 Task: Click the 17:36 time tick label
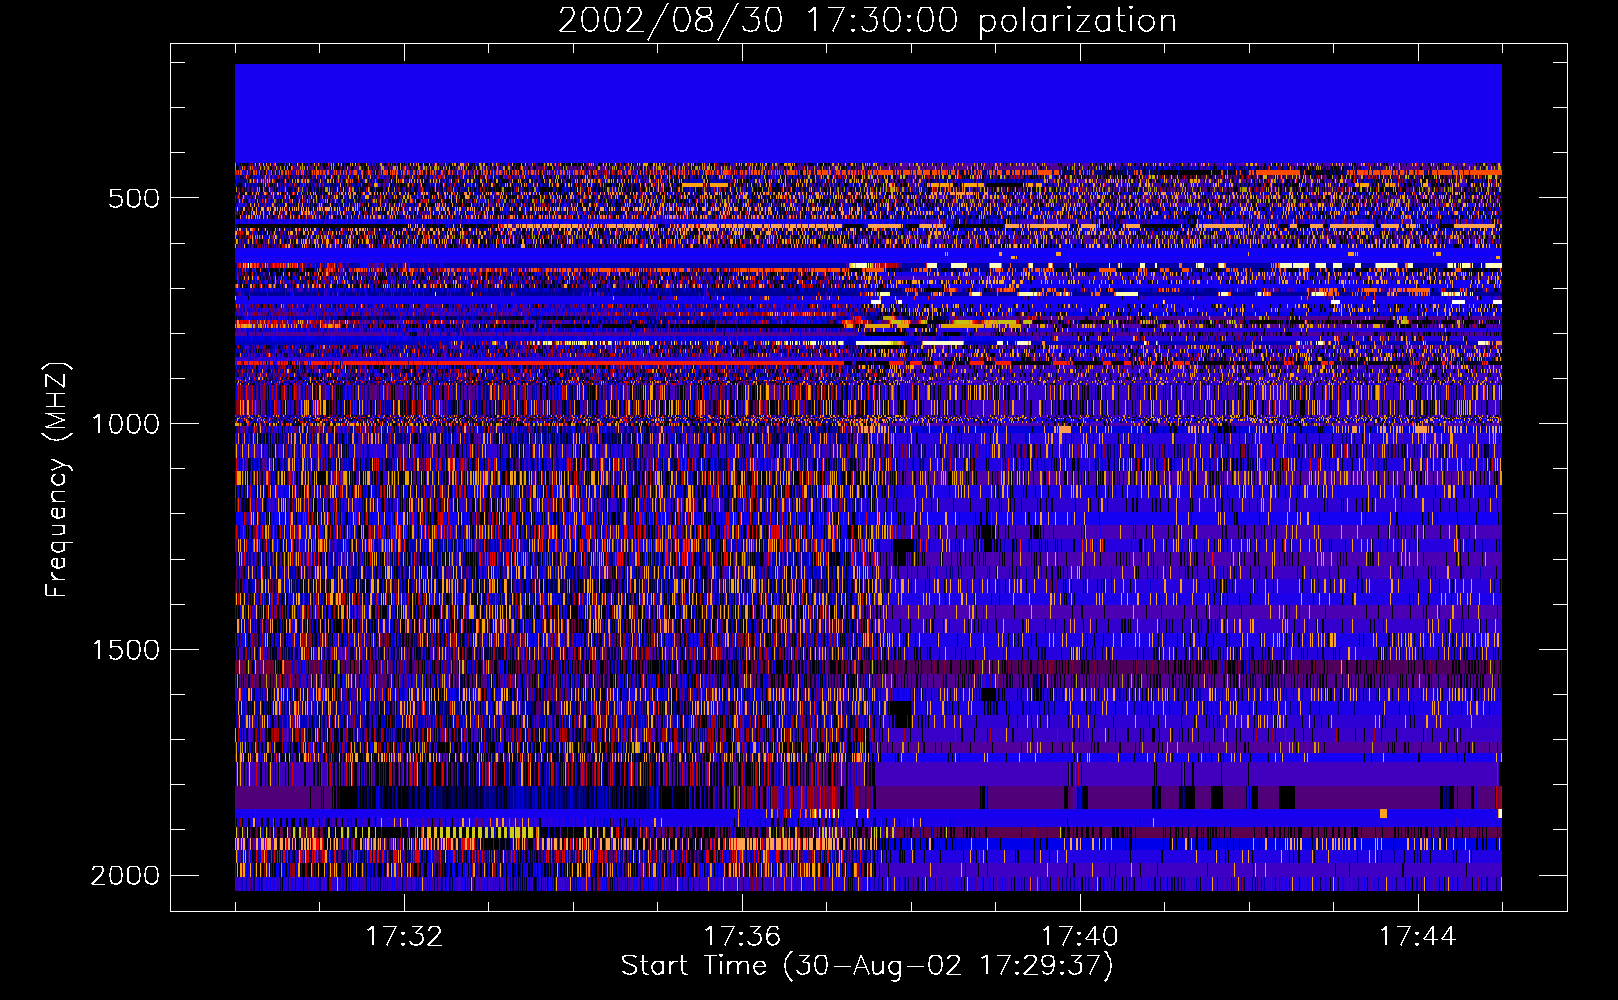742,937
